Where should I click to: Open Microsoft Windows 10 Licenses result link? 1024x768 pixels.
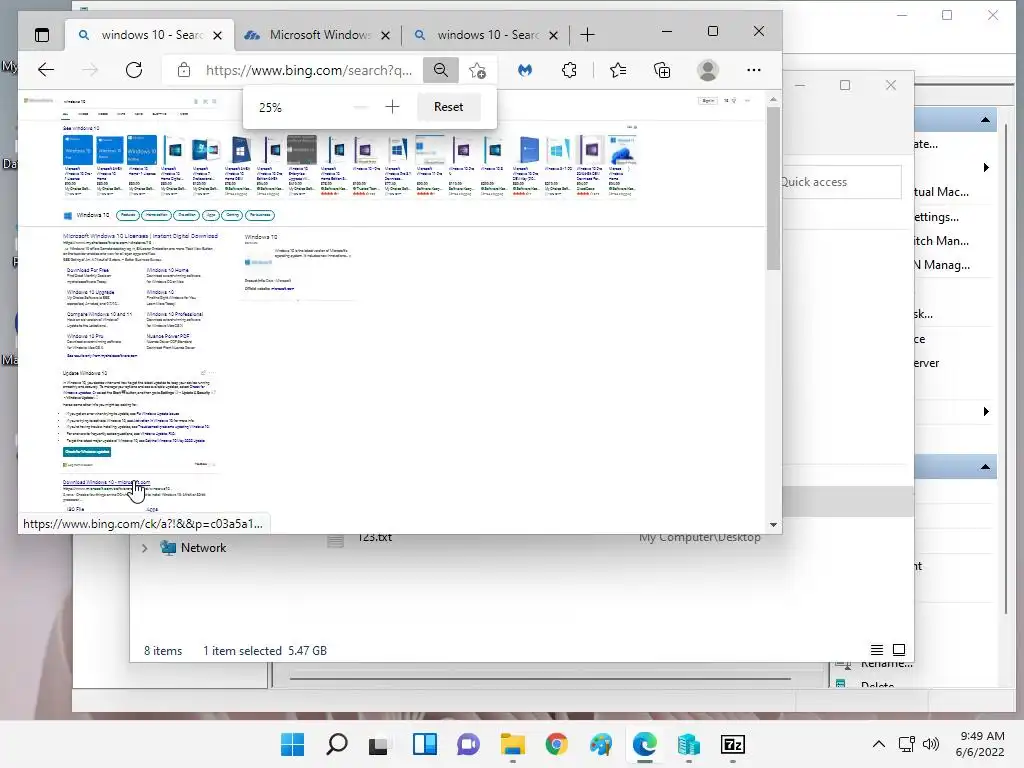[140, 236]
